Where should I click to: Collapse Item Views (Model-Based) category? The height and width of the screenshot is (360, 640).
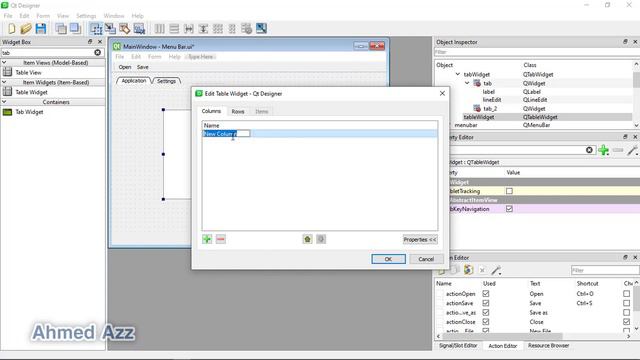[4, 62]
